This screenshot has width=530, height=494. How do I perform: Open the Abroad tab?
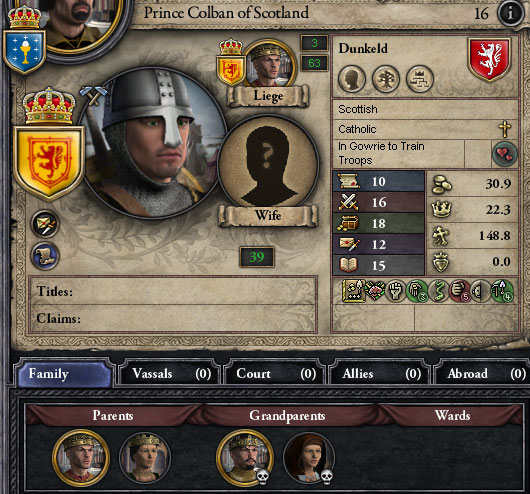tap(483, 374)
